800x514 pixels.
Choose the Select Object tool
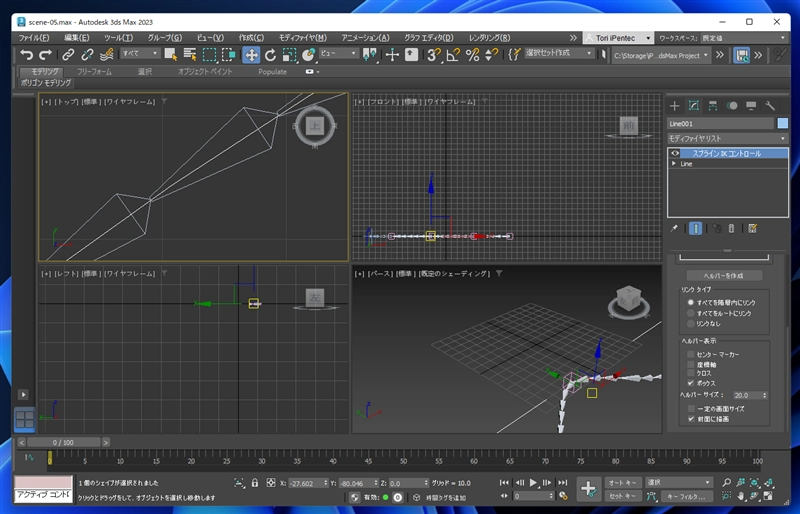pos(170,55)
